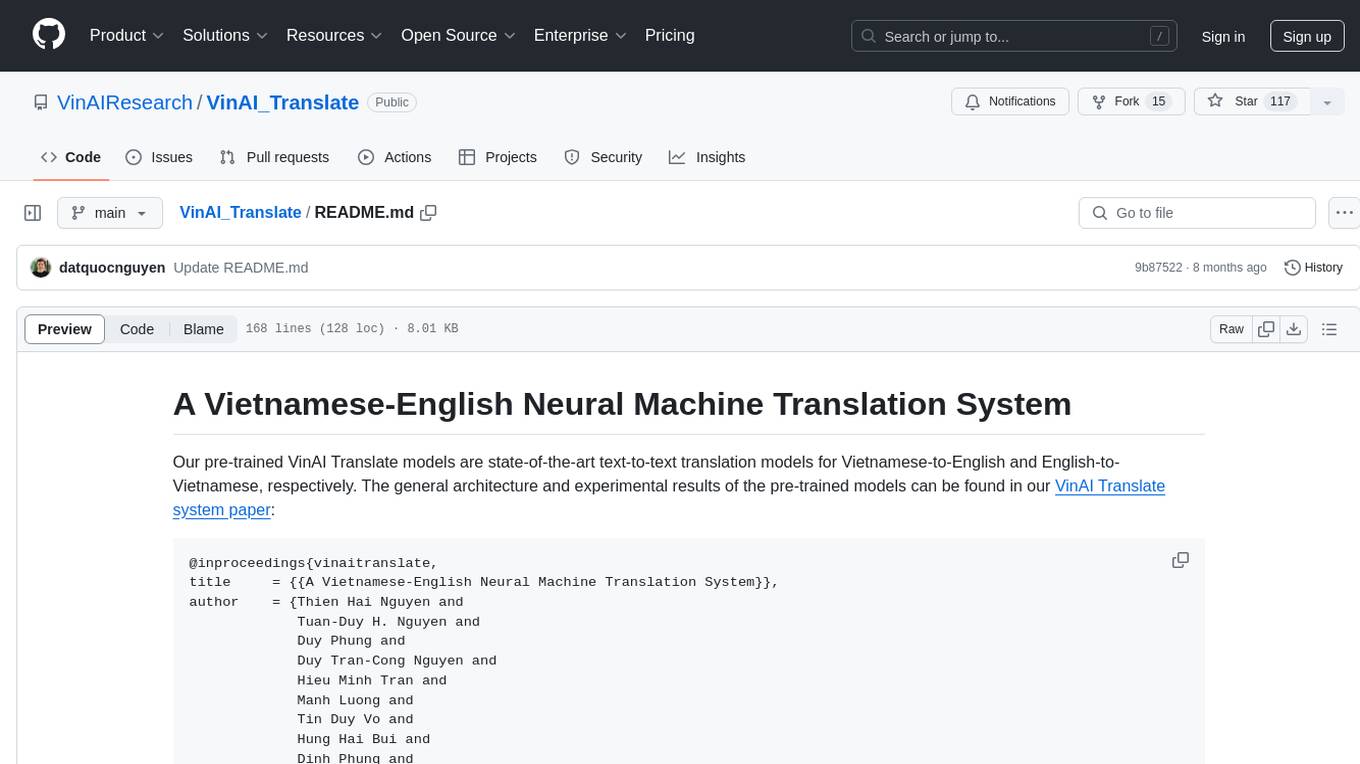Focus the Search or jump to field

[x=1016, y=36]
